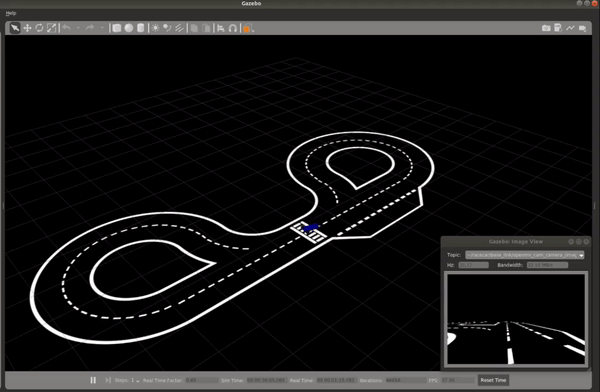Pause the simulation

(x=93, y=380)
